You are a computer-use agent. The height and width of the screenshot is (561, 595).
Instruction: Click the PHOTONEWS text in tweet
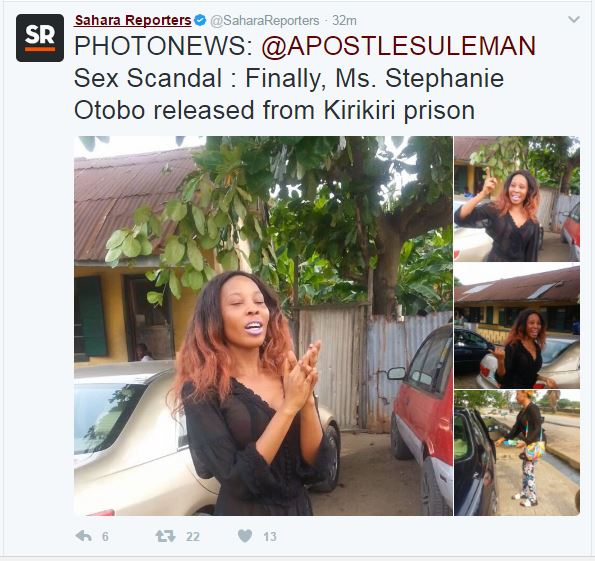(164, 46)
